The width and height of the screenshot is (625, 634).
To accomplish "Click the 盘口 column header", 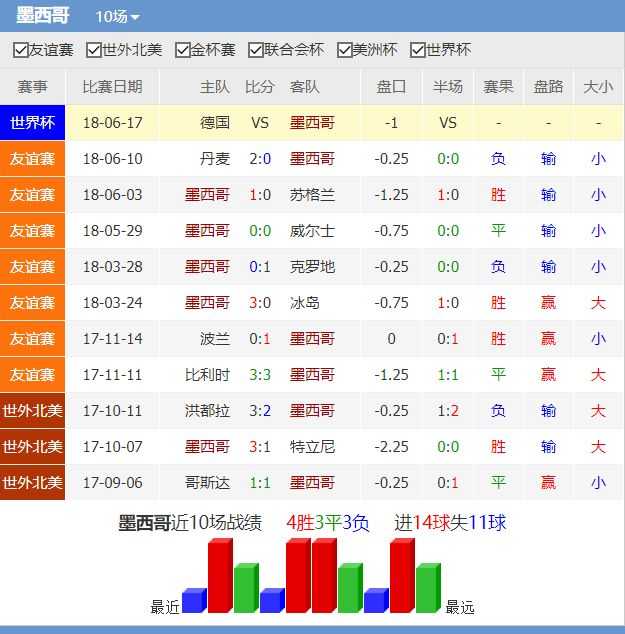I will pos(391,87).
